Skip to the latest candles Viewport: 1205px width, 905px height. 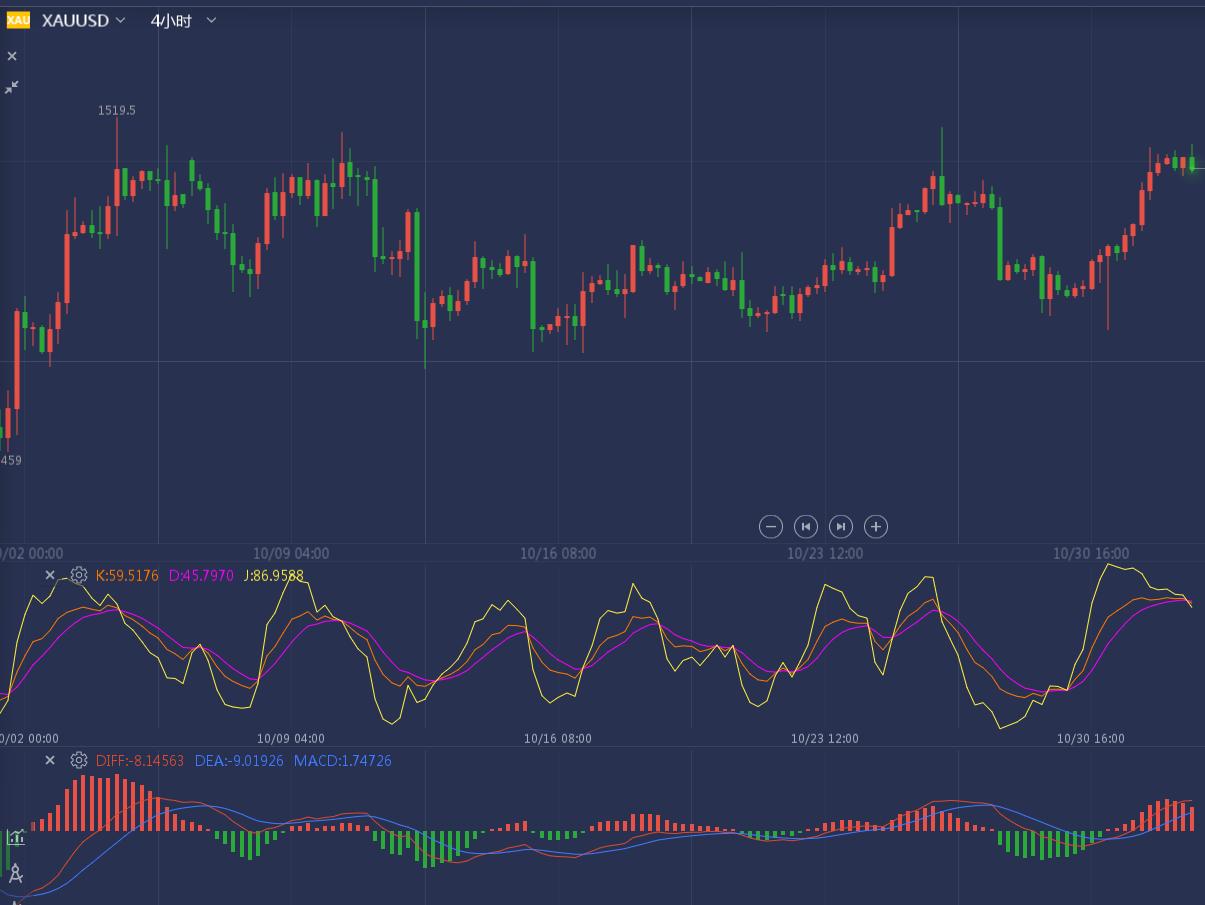(841, 526)
